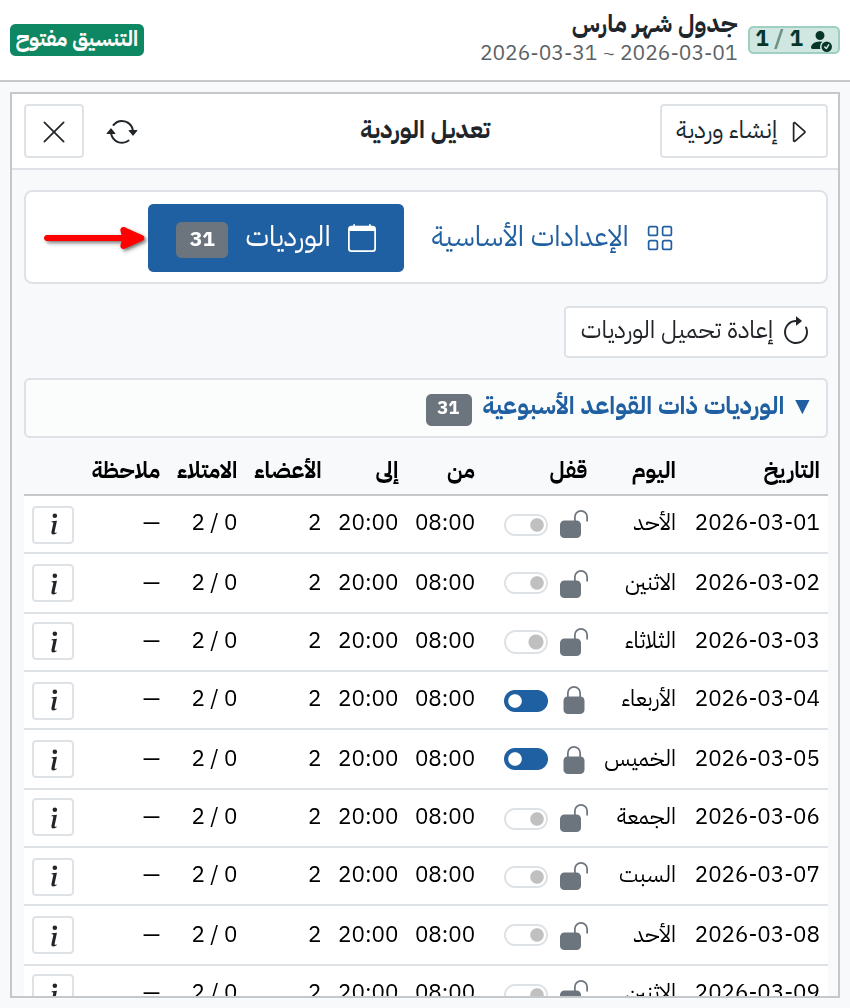Click the open padlock icon for 2026-03-02
This screenshot has width=850, height=1008.
574,584
